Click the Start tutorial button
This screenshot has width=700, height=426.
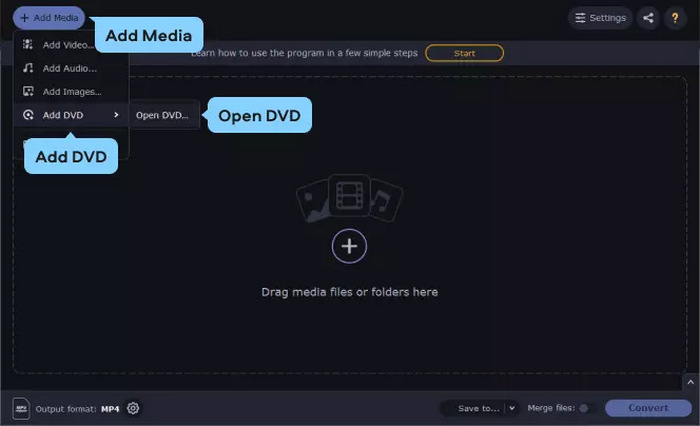click(x=464, y=53)
